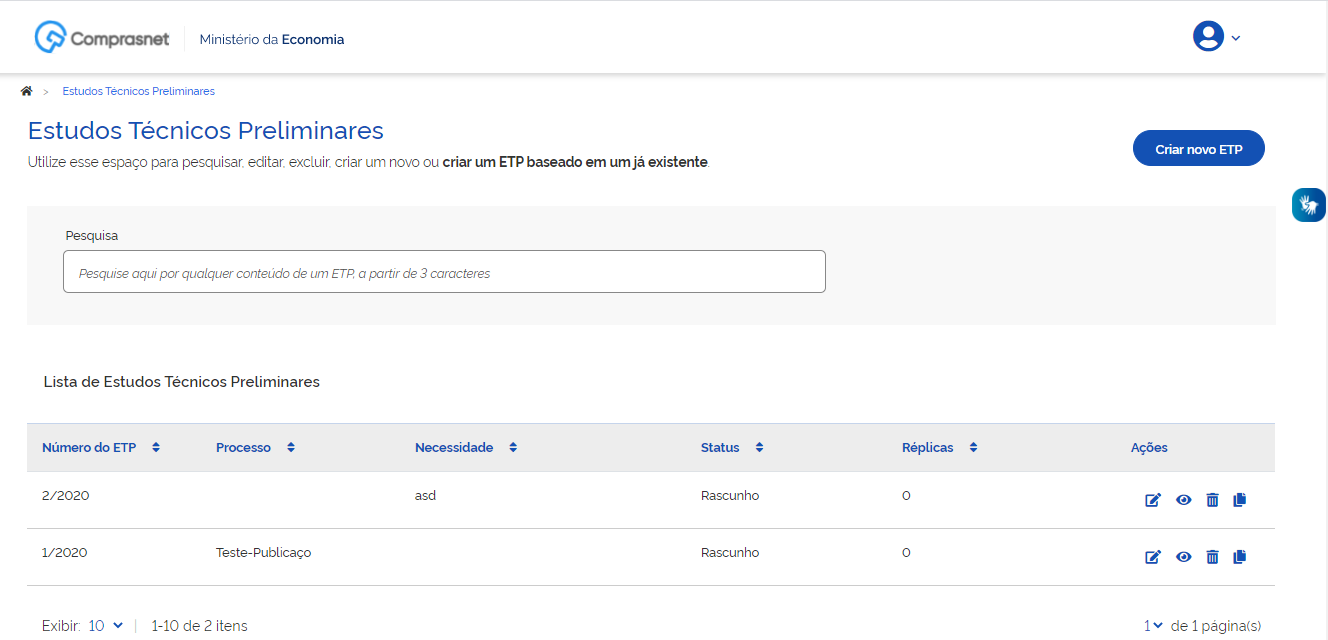
Task: Click the Criar novo ETP button
Action: [x=1198, y=149]
